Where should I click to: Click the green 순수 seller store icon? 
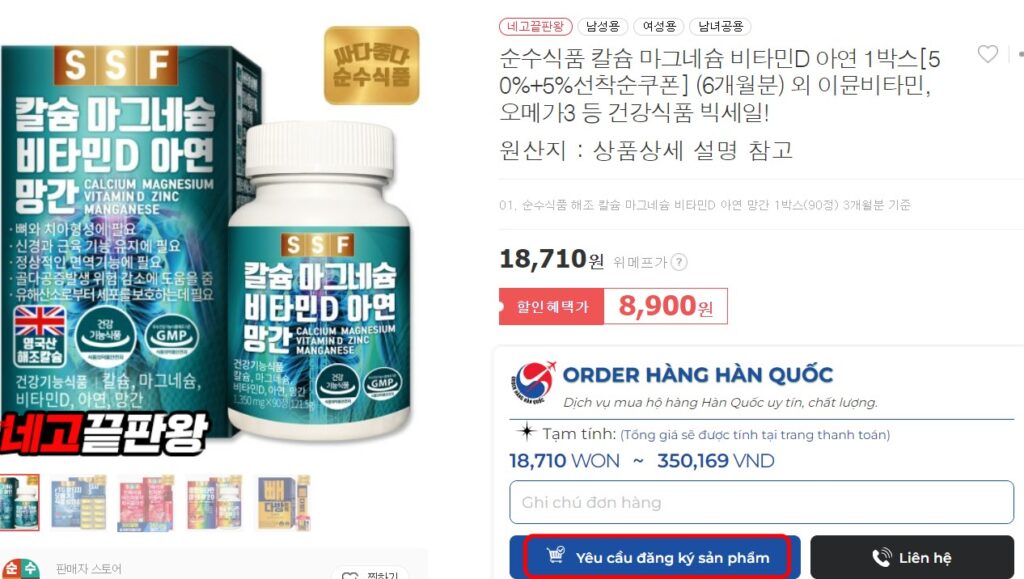point(20,569)
